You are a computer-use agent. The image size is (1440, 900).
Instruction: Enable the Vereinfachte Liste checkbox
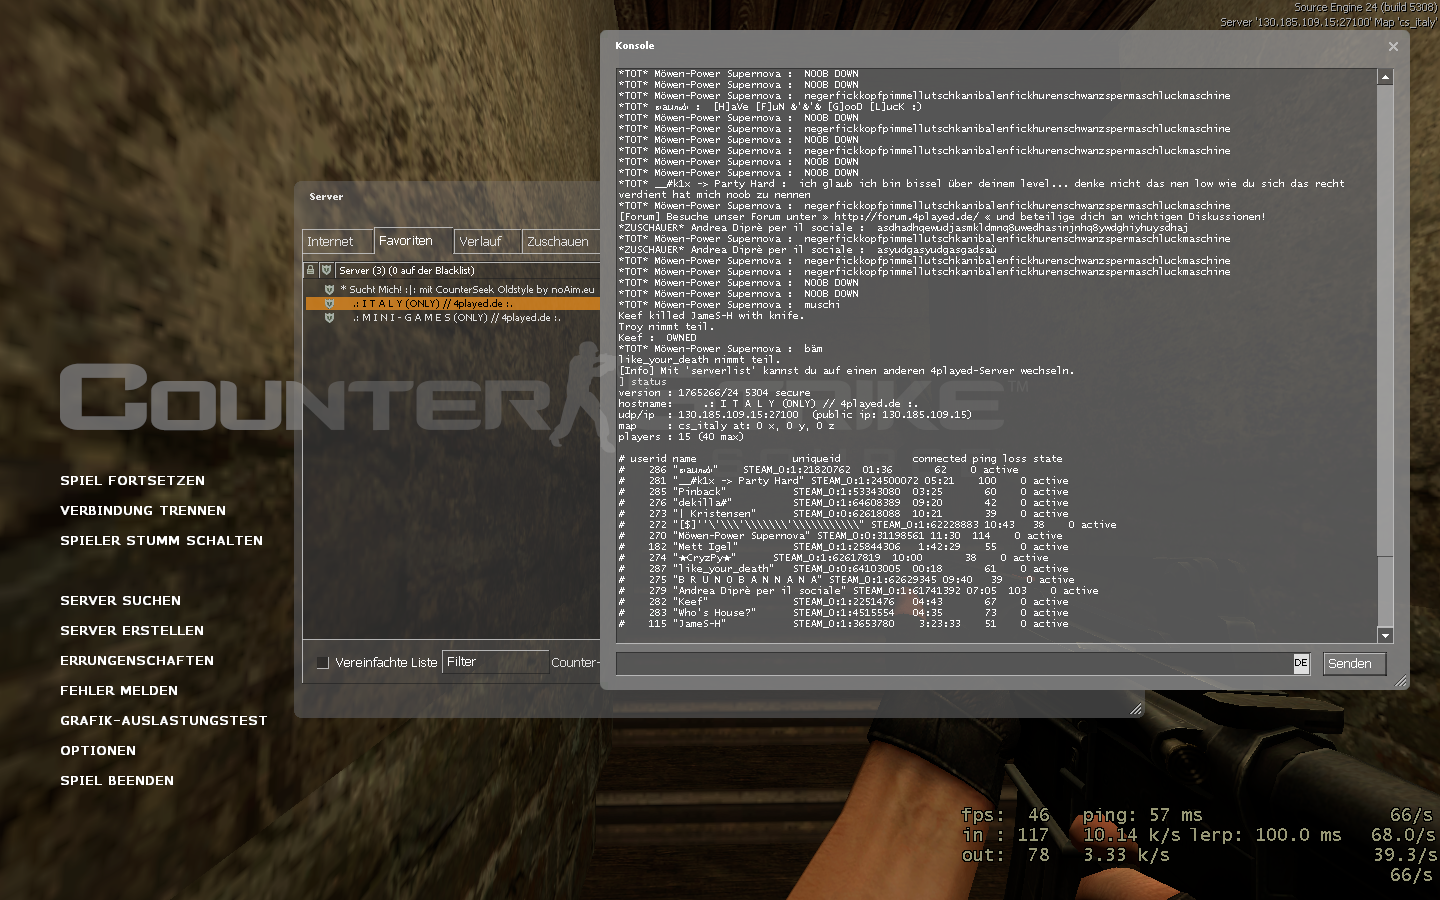(322, 663)
